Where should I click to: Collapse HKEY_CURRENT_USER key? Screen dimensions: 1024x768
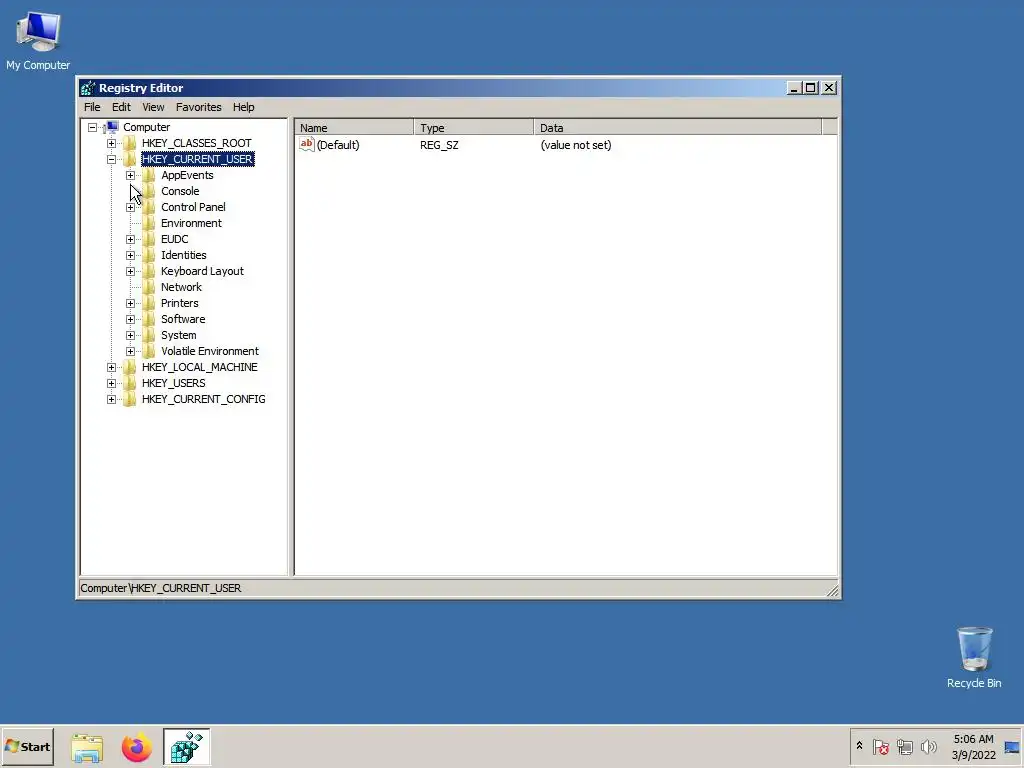(112, 159)
